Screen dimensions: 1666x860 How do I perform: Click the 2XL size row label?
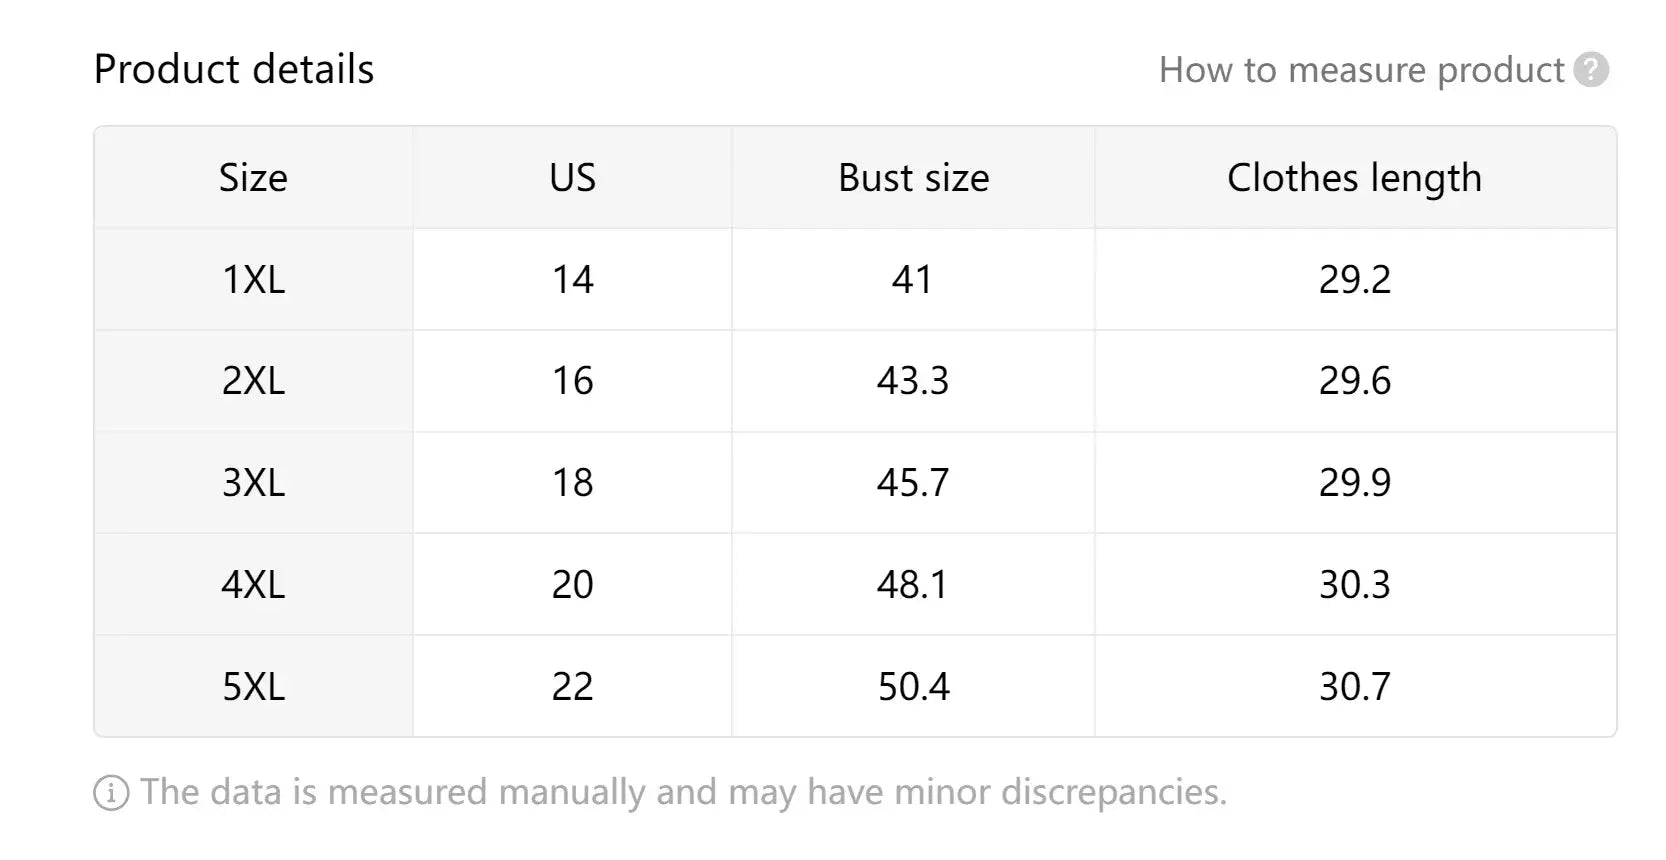pos(253,381)
